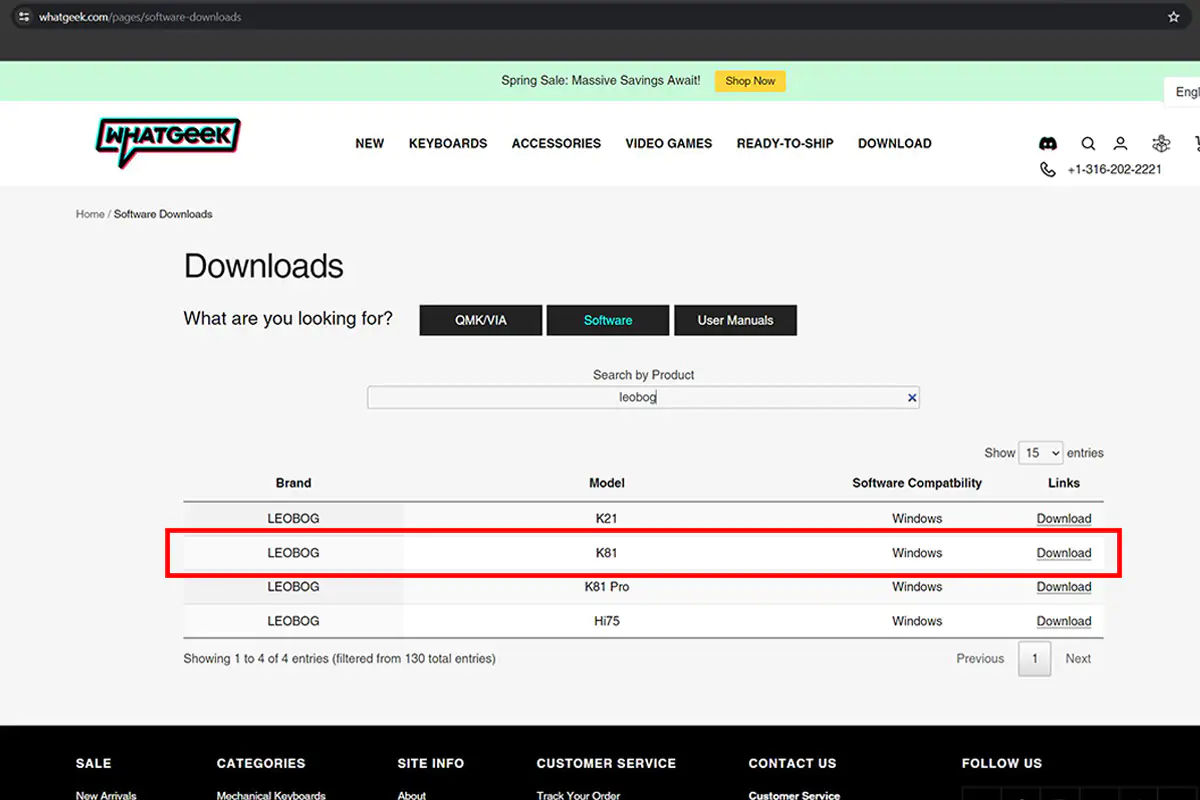This screenshot has width=1200, height=800.
Task: Open Mechanical Keyboards footer link
Action: (x=271, y=795)
